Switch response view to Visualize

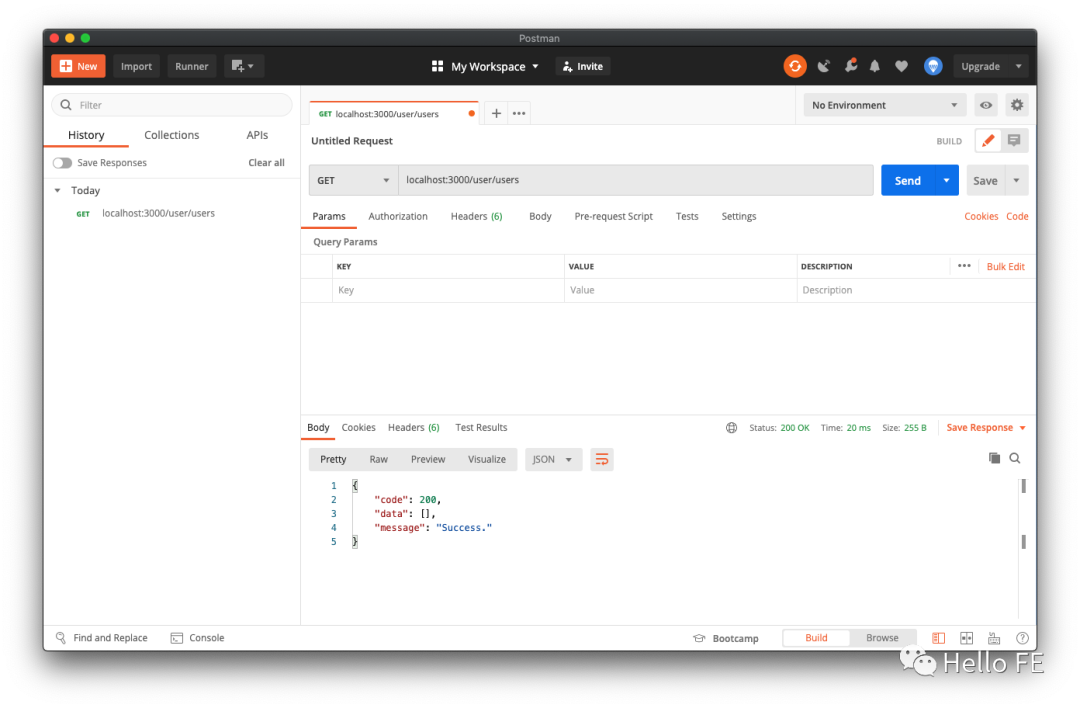tap(487, 459)
